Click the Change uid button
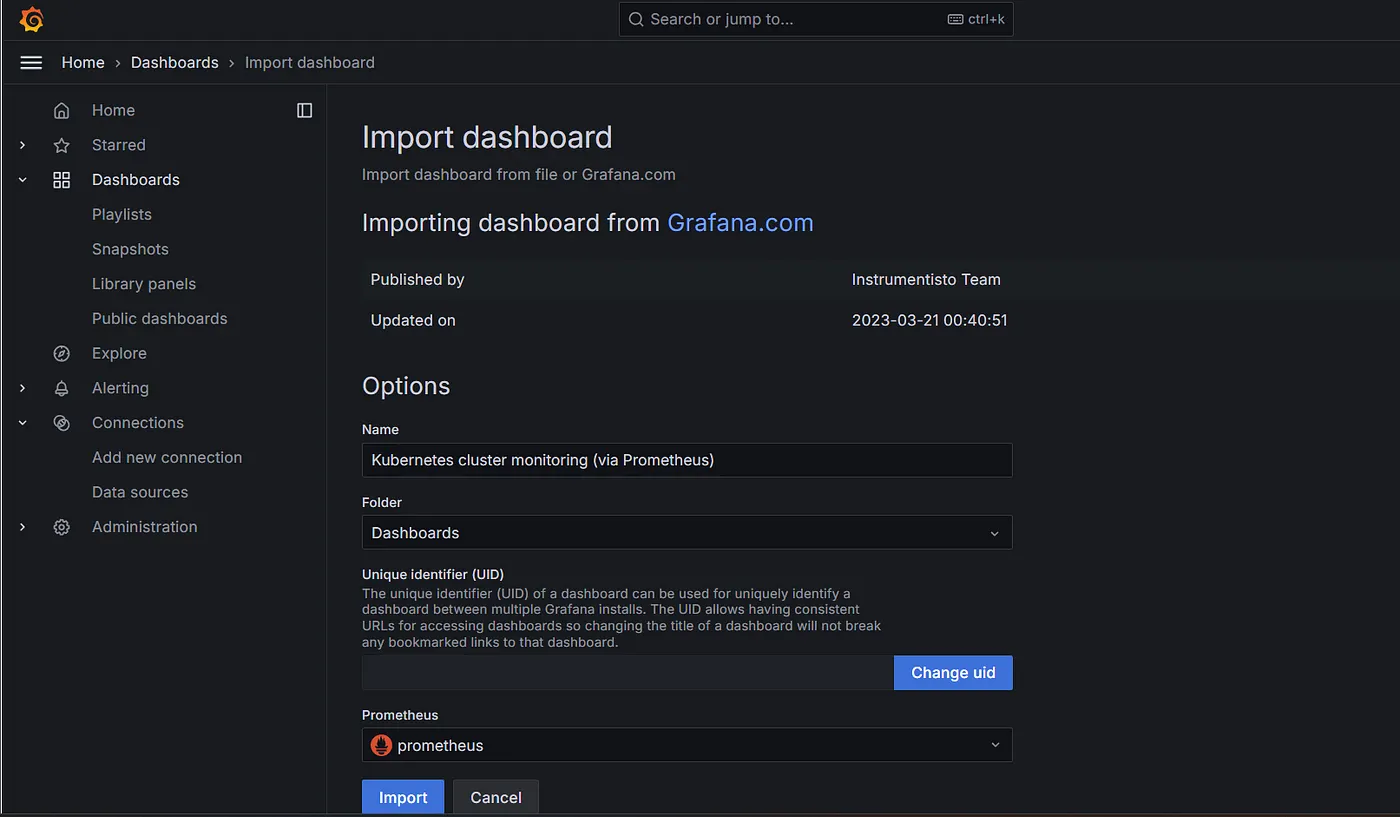1400x817 pixels. coord(953,673)
